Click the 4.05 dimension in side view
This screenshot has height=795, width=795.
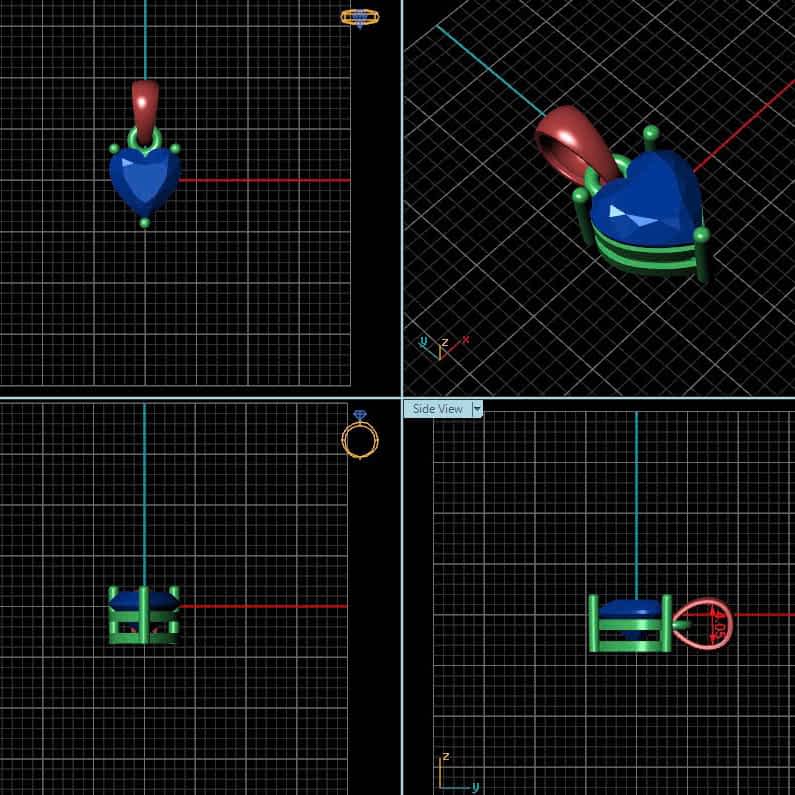click(717, 623)
